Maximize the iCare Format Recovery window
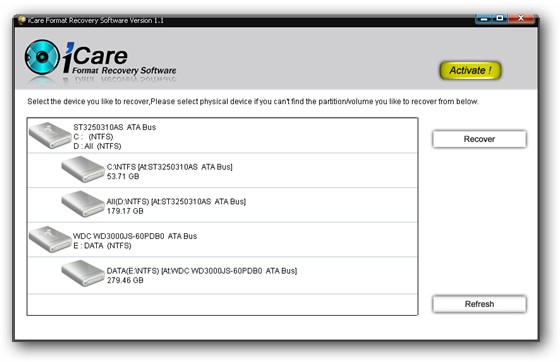The image size is (560, 362). coord(500,19)
